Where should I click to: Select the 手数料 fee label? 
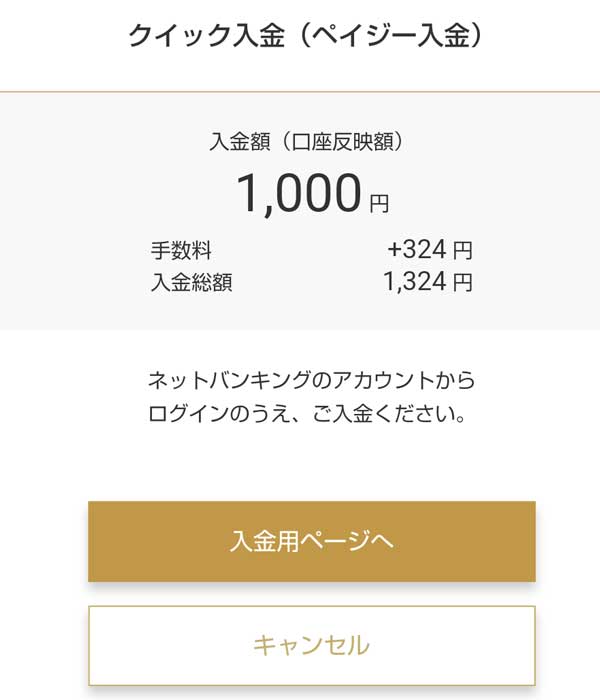click(x=181, y=250)
